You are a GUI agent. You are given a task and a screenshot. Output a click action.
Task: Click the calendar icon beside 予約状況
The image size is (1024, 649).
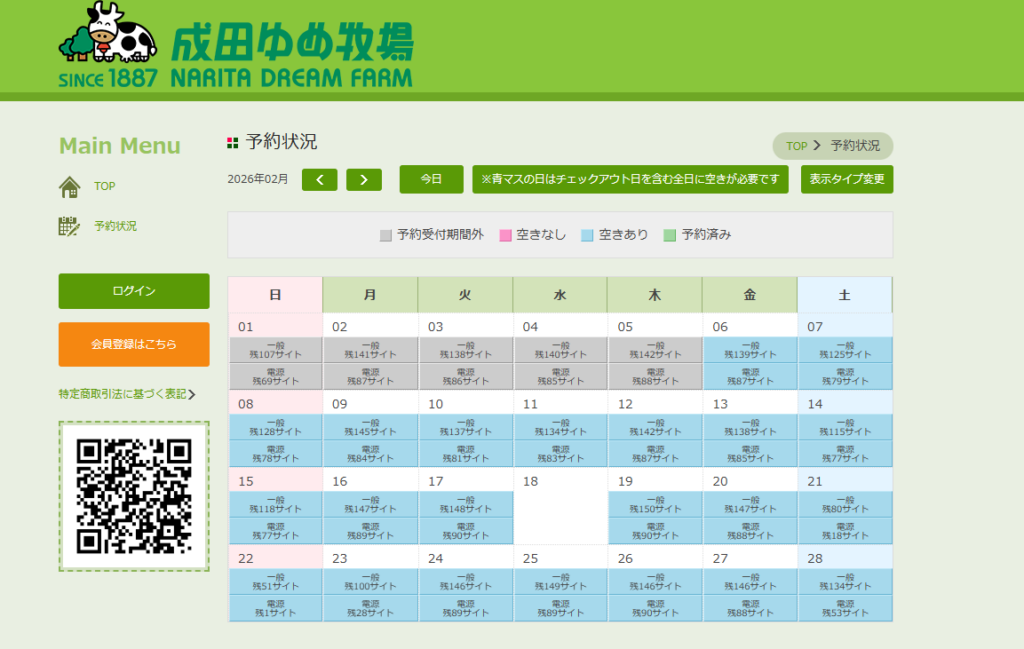[x=69, y=226]
